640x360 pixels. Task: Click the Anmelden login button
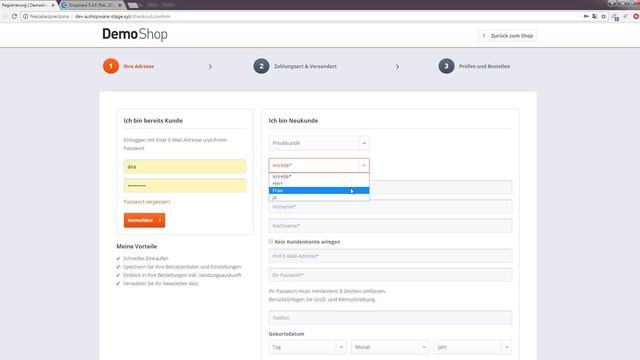point(144,220)
